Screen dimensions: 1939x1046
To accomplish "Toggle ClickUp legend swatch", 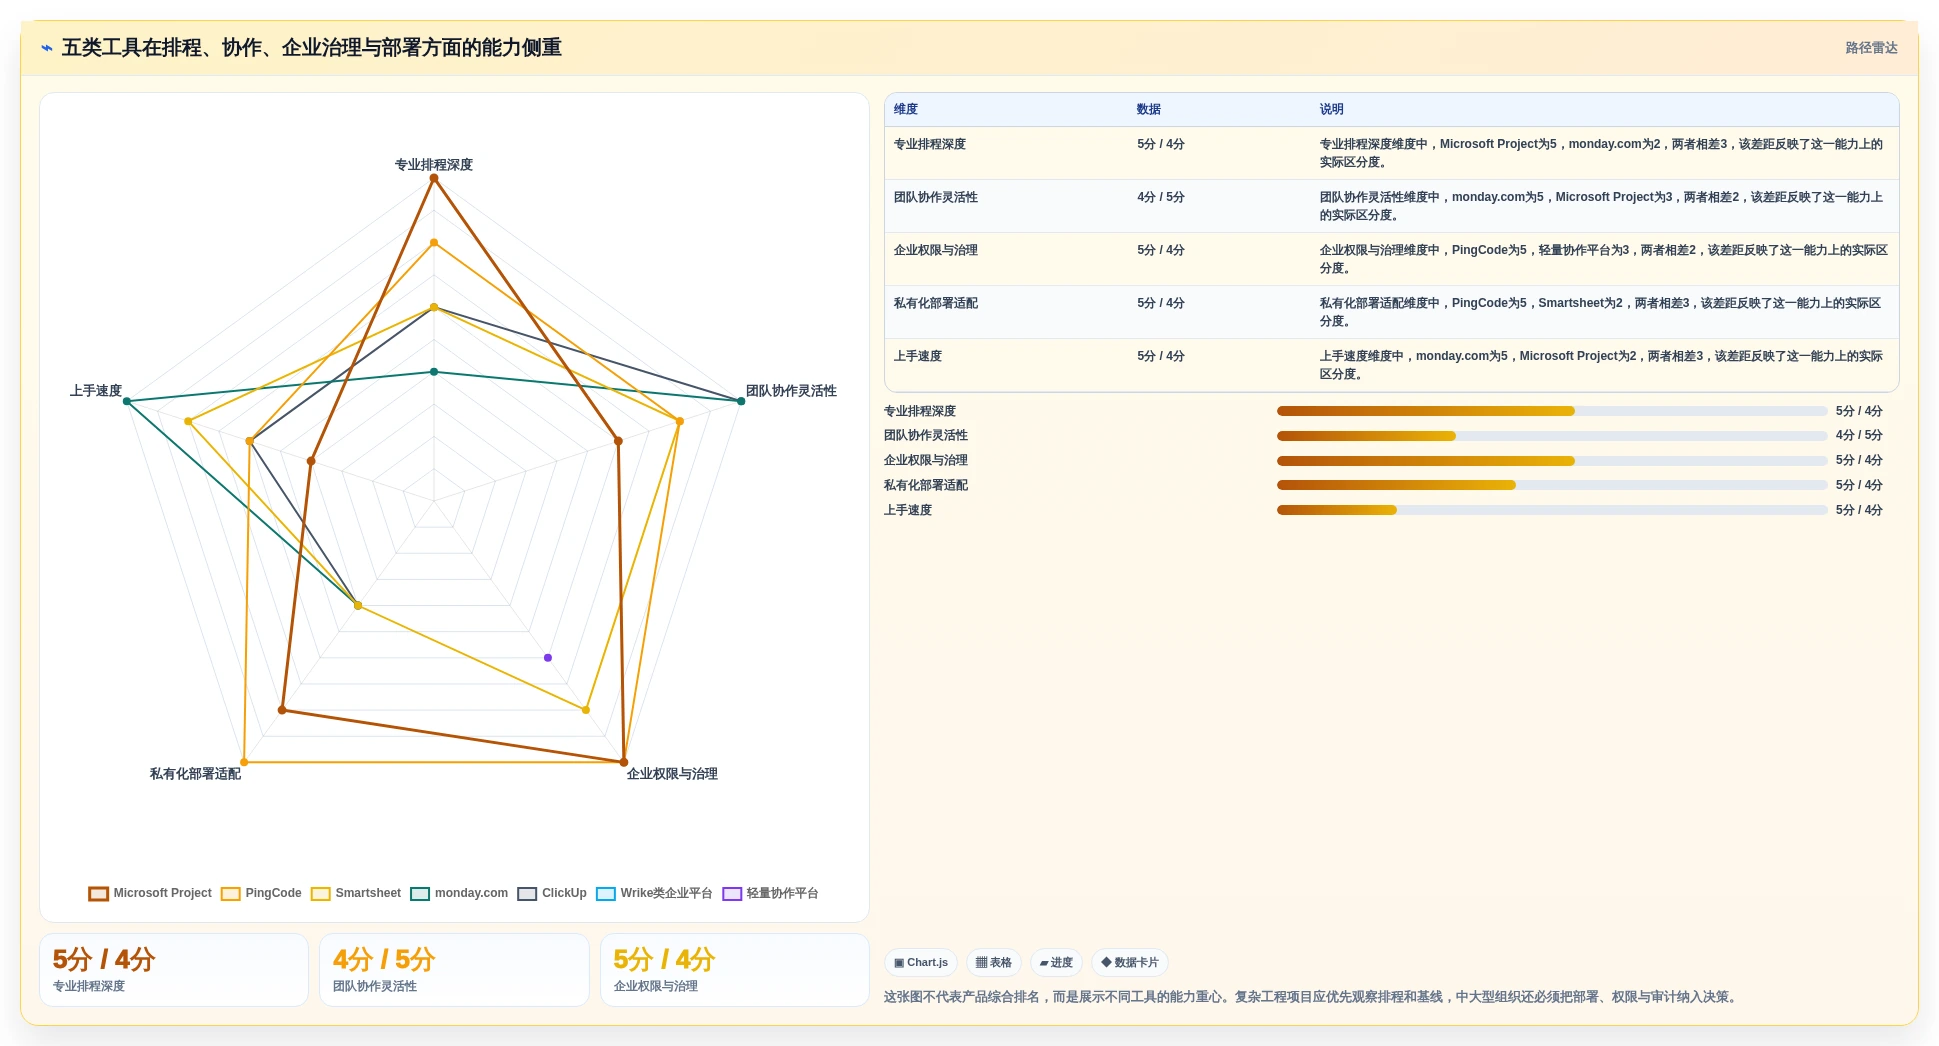I will point(527,894).
